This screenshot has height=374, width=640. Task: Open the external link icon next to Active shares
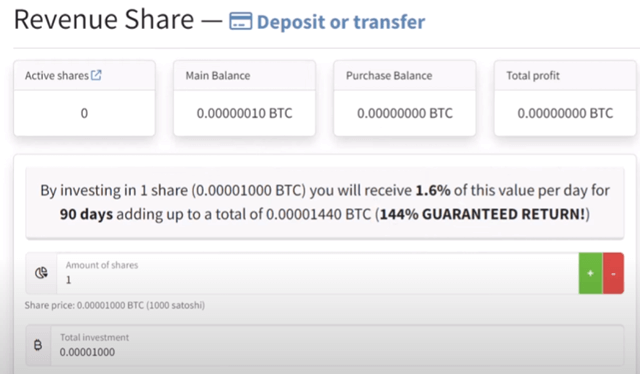96,75
